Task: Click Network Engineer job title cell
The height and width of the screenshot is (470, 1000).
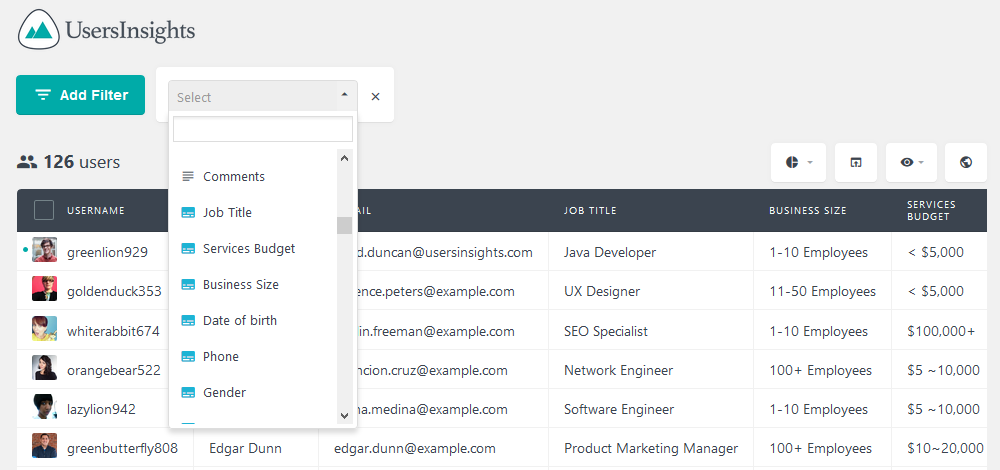Action: 619,371
